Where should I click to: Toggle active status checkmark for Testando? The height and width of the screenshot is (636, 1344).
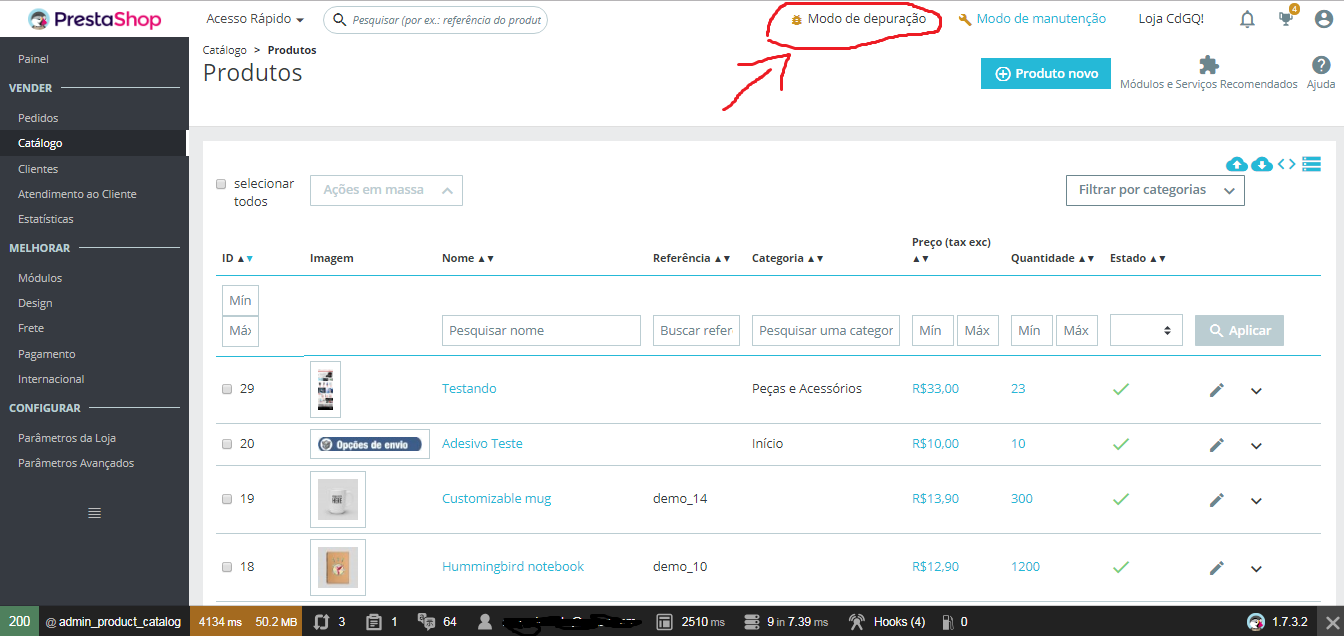pyautogui.click(x=1121, y=389)
